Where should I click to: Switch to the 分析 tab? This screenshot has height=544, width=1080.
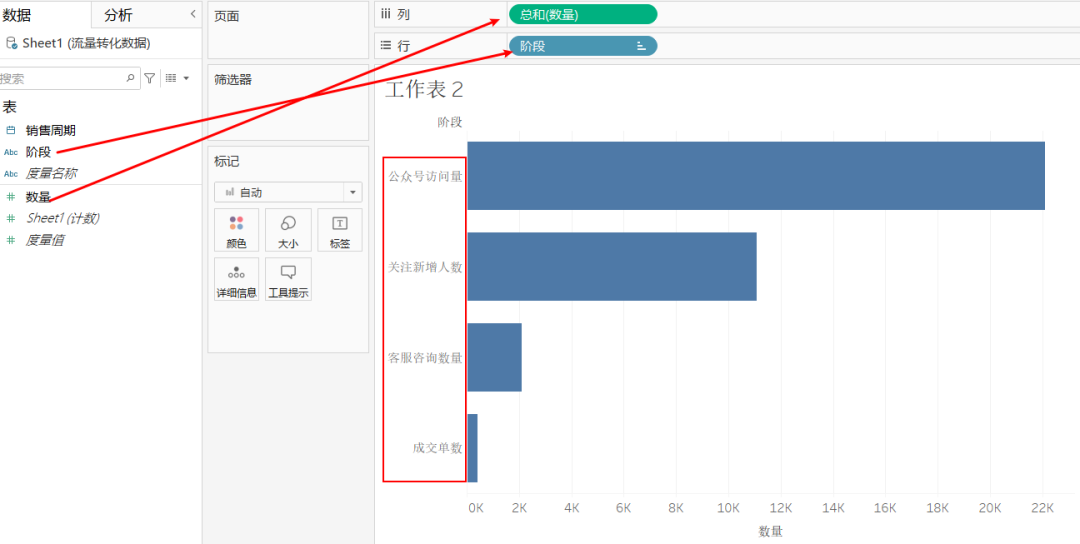tap(118, 15)
